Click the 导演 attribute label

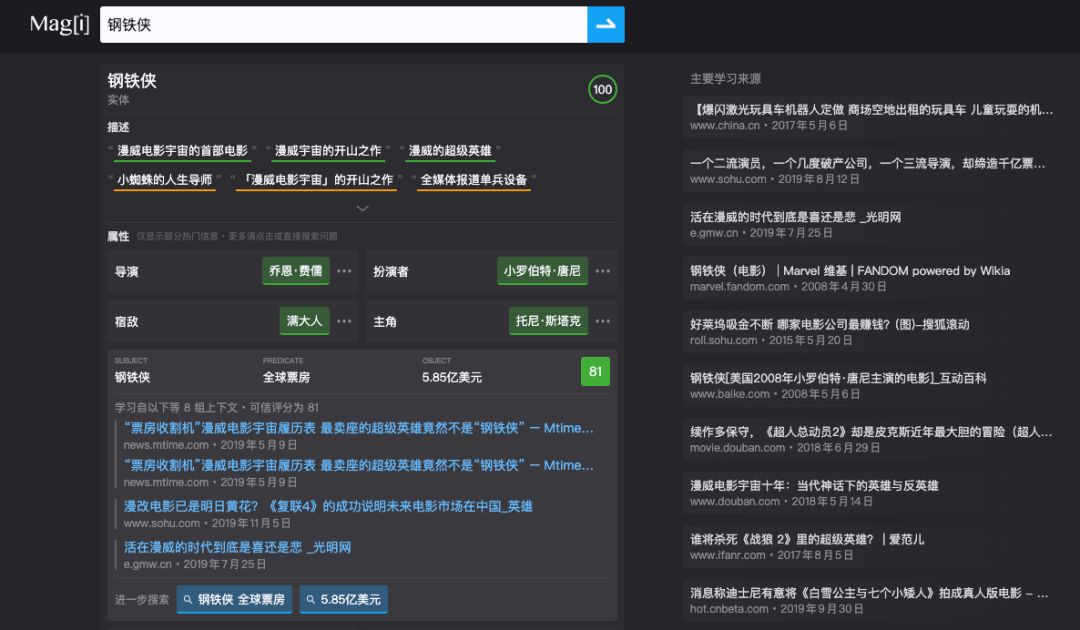(127, 272)
